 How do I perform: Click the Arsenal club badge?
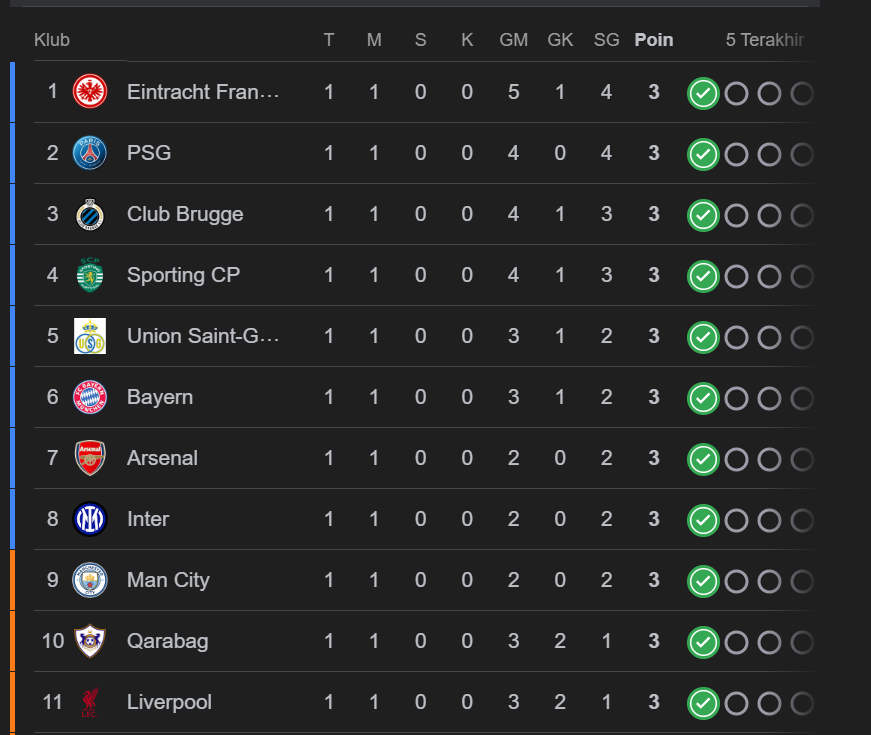pos(90,458)
